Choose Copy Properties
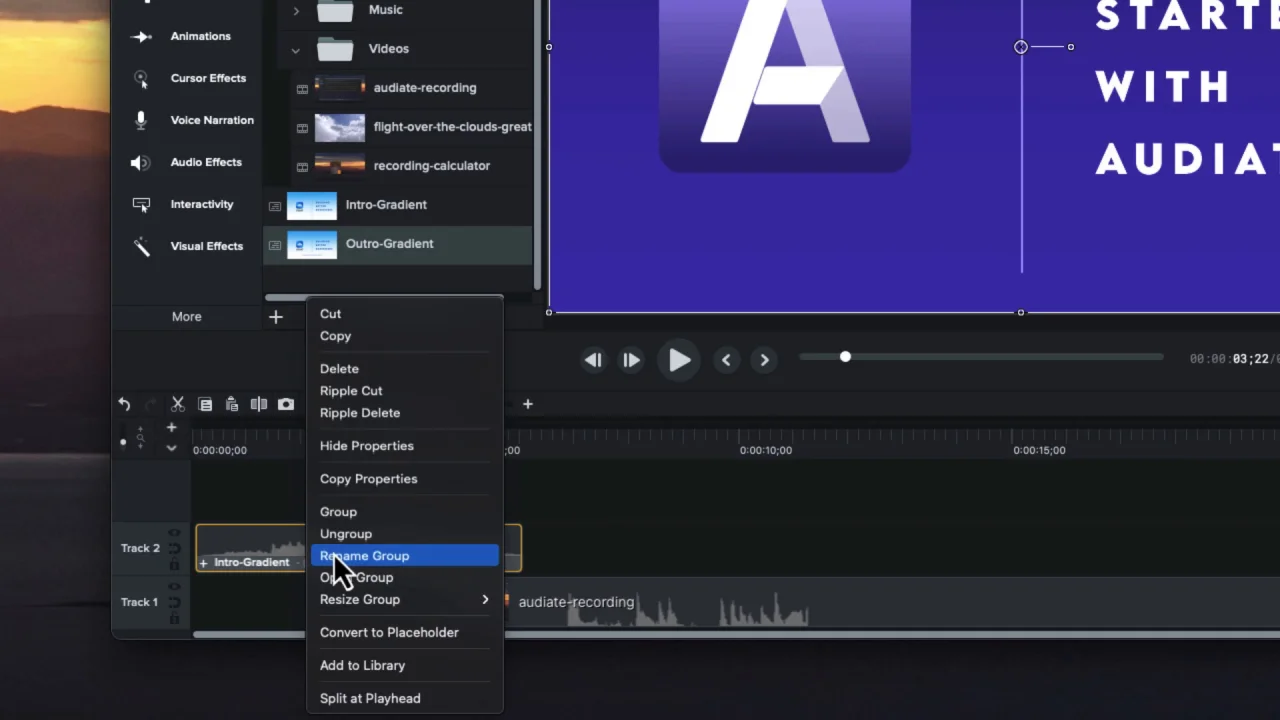The height and width of the screenshot is (720, 1280). 369,479
